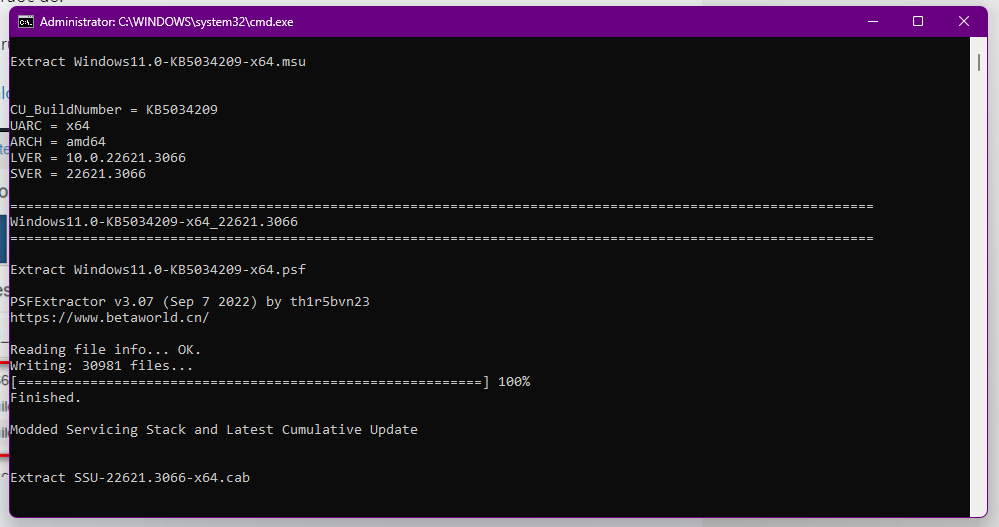Screen dimensions: 999x527
Task: Click the window title 'Administrator: C:\WINDOWS\system32\cmd.exe'
Action: click(166, 22)
